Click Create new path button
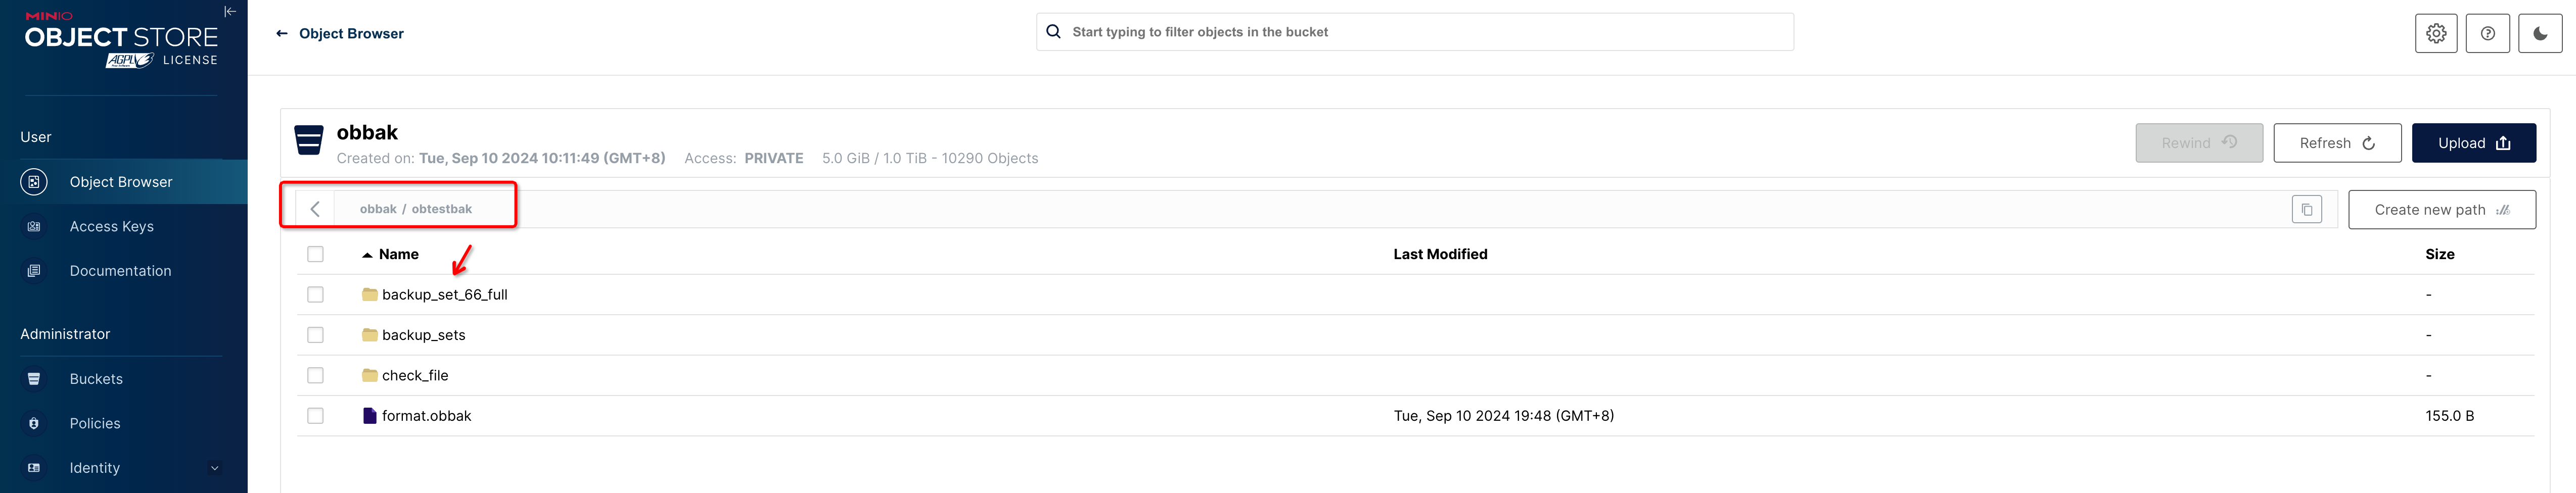The width and height of the screenshot is (2576, 493). (x=2441, y=210)
